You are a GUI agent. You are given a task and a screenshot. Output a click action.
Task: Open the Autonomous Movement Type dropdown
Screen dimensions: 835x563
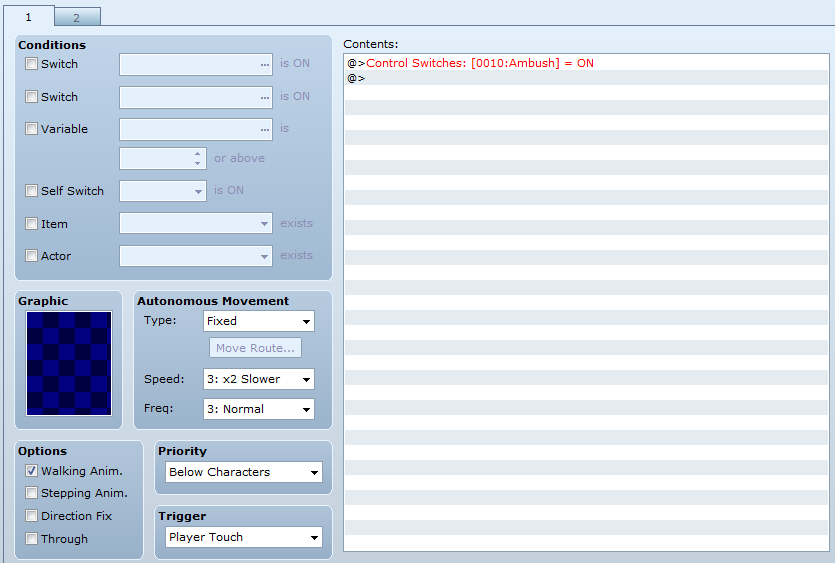(x=258, y=321)
